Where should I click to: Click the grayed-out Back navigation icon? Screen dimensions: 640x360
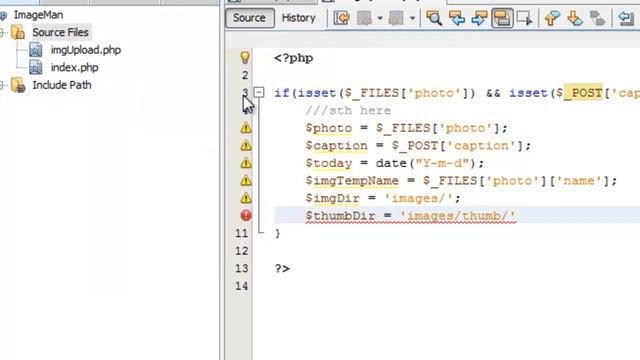(364, 18)
